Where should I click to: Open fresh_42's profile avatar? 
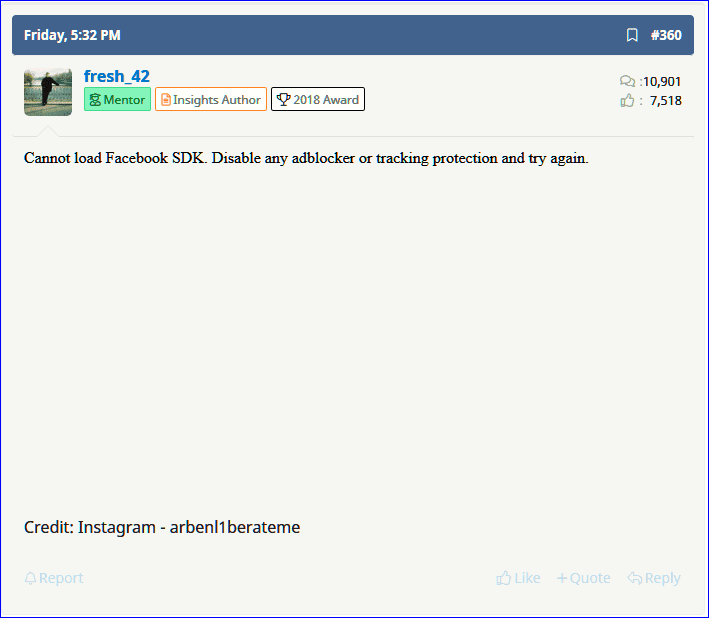[x=48, y=92]
